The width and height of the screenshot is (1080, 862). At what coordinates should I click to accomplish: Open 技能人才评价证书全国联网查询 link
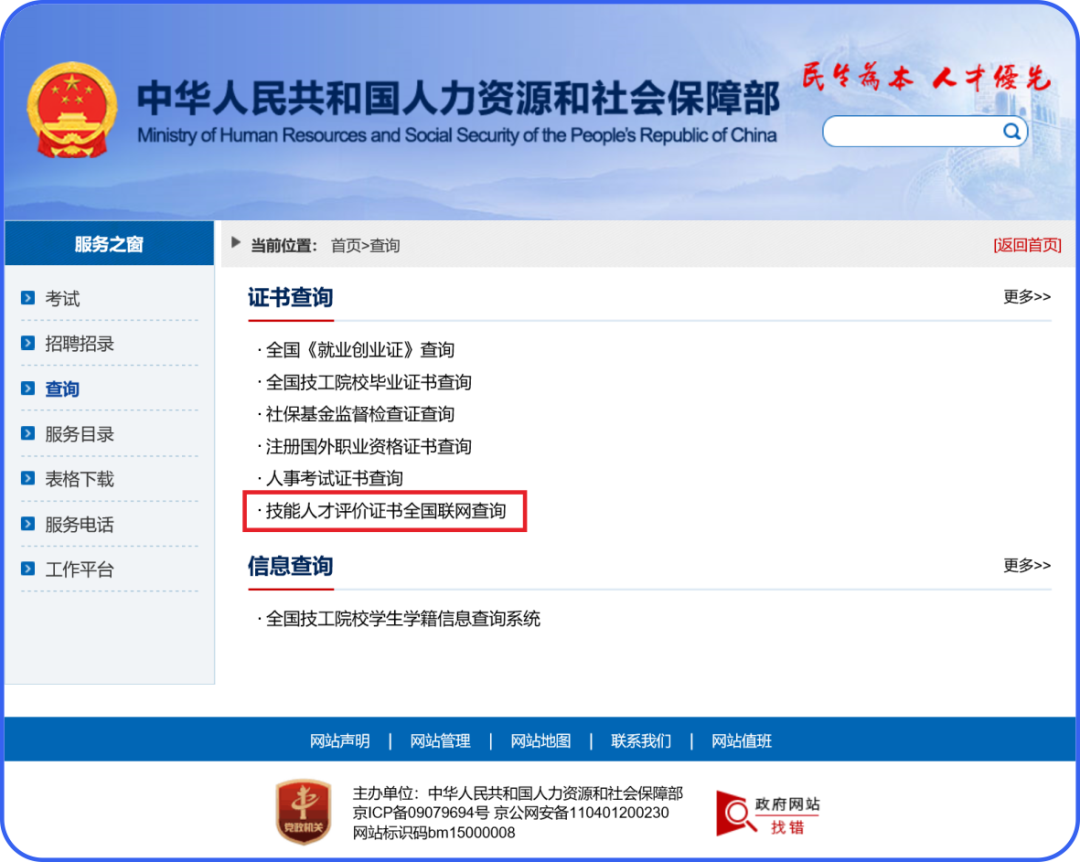(x=386, y=511)
